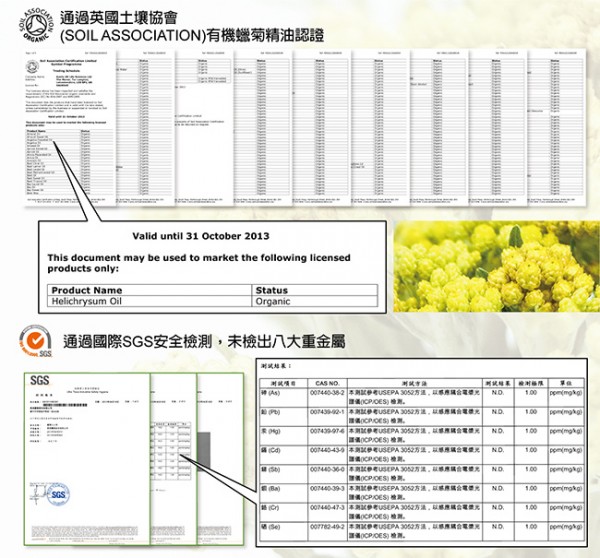The image size is (600, 558).
Task: Click the '1.00' detection limit in Pb row
Action: (x=531, y=412)
